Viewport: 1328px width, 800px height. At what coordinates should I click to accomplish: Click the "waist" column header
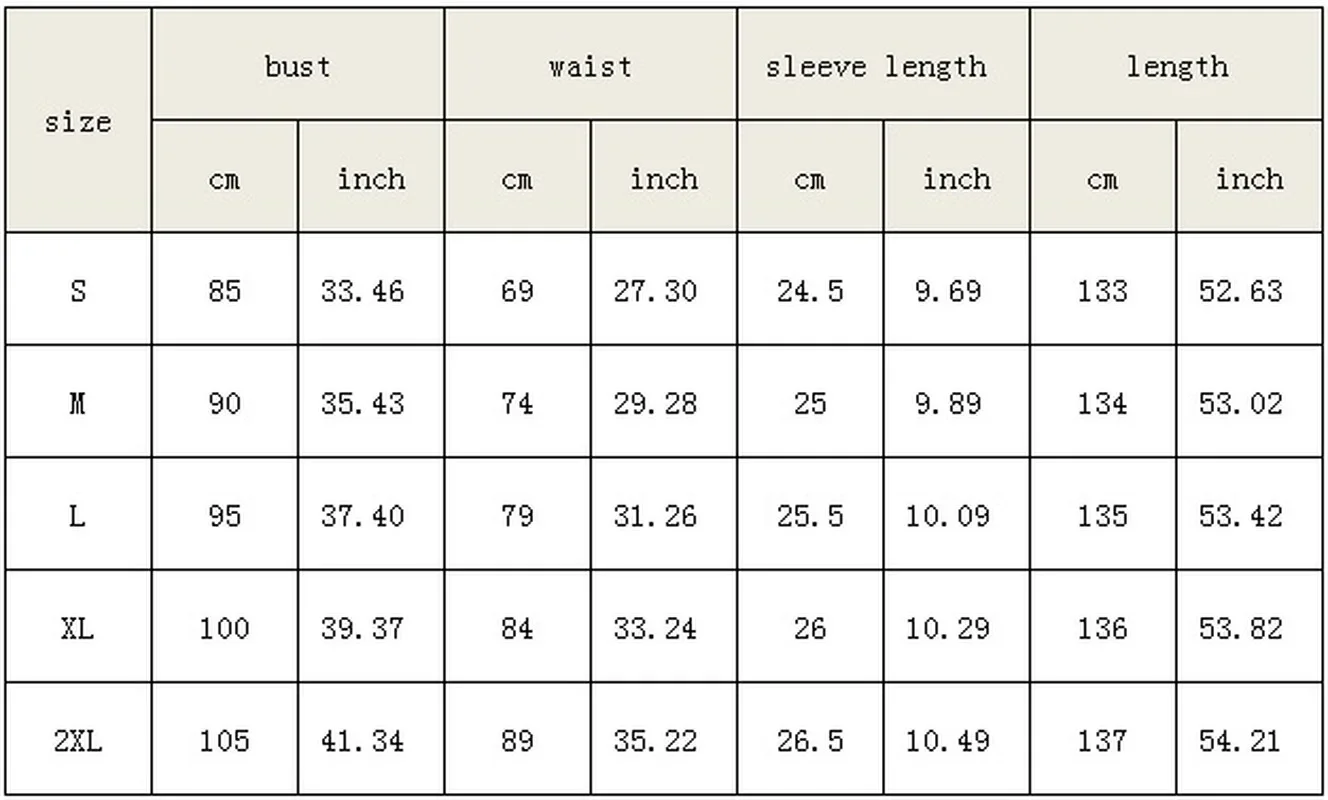[590, 66]
